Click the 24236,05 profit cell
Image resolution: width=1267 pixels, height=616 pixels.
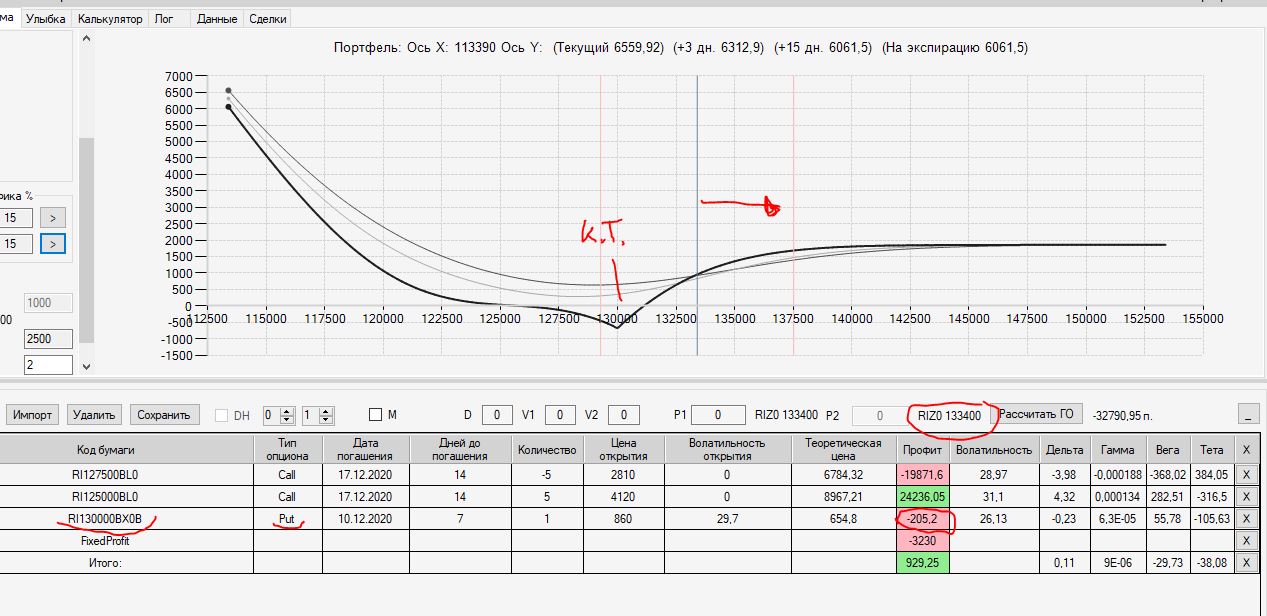pyautogui.click(x=923, y=496)
